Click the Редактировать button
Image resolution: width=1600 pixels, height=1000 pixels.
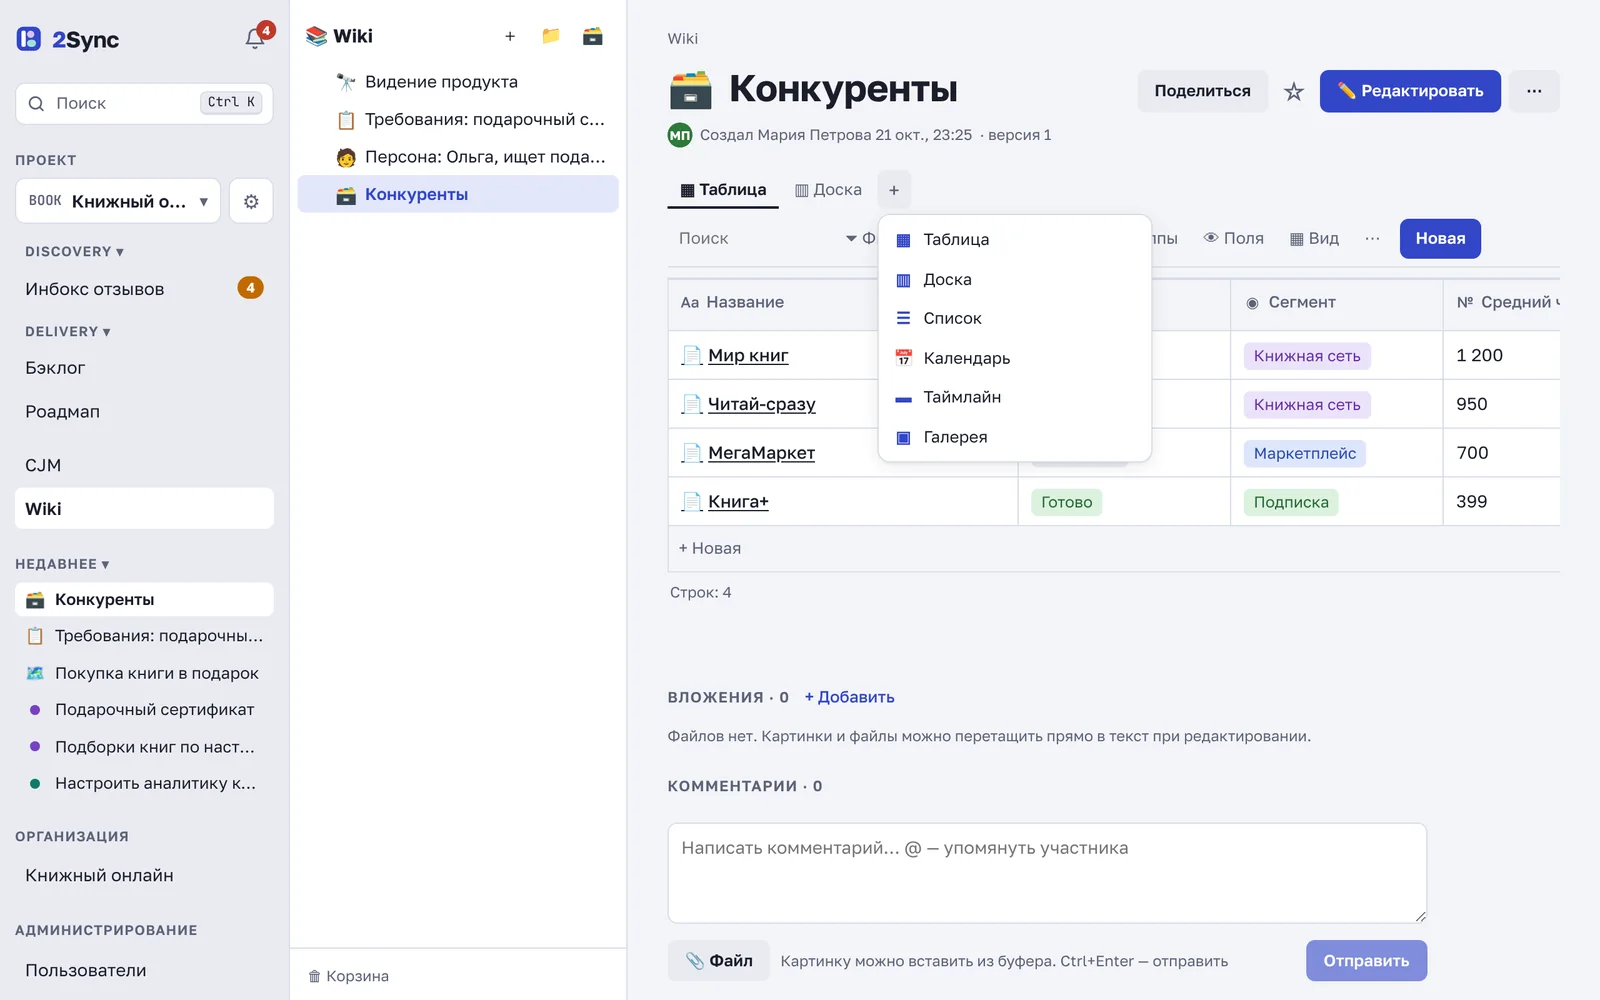(x=1410, y=91)
